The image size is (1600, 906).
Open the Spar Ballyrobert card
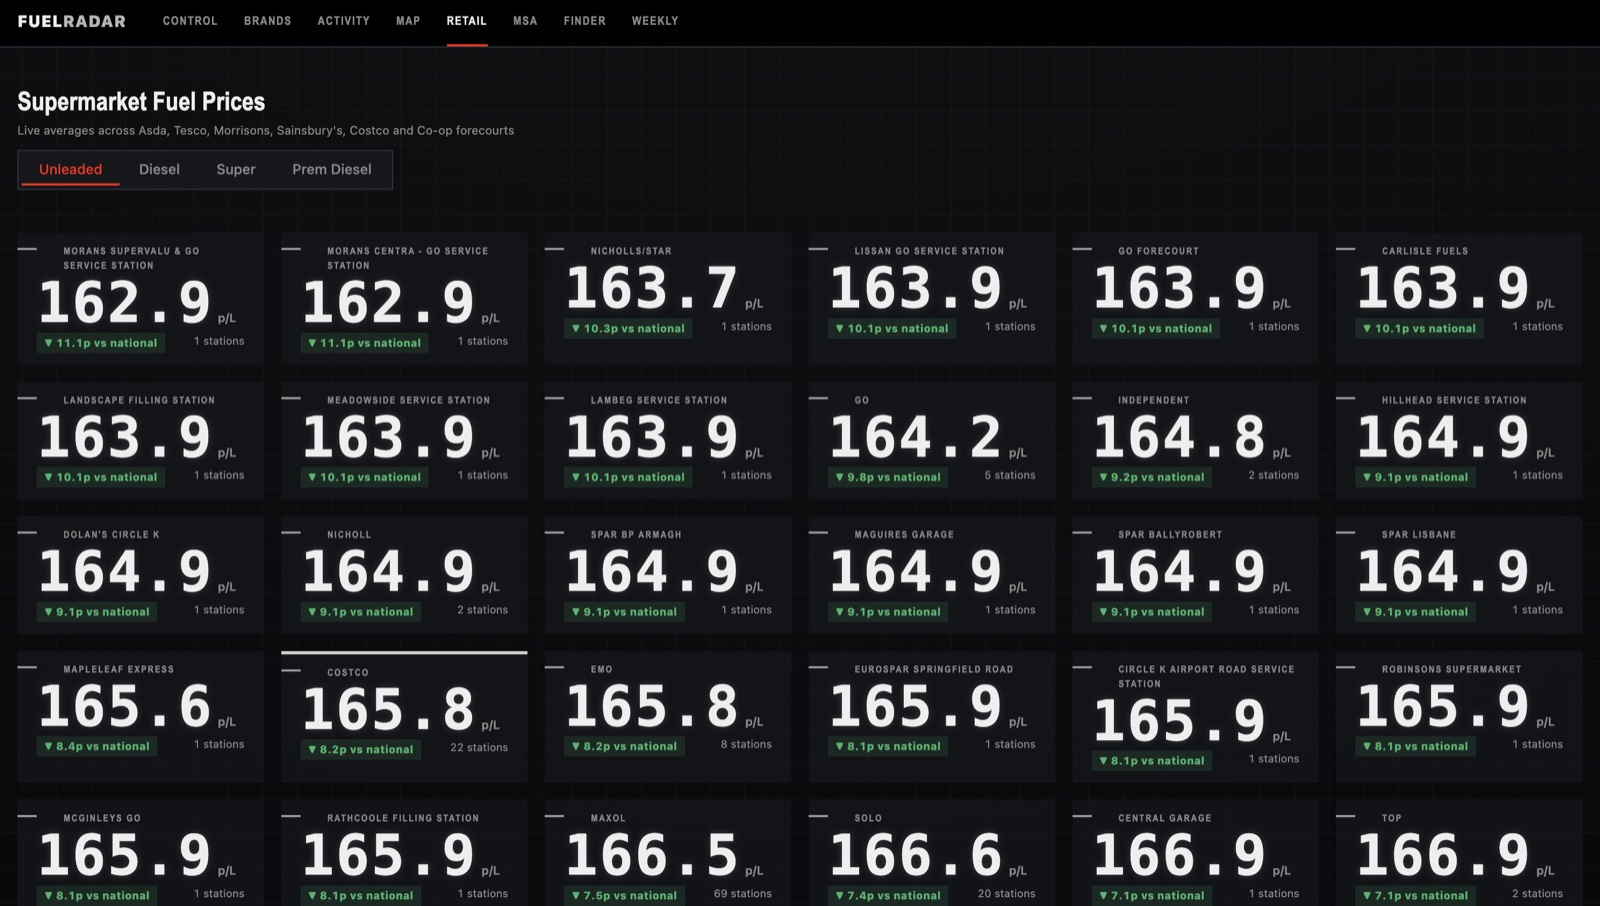click(1195, 575)
